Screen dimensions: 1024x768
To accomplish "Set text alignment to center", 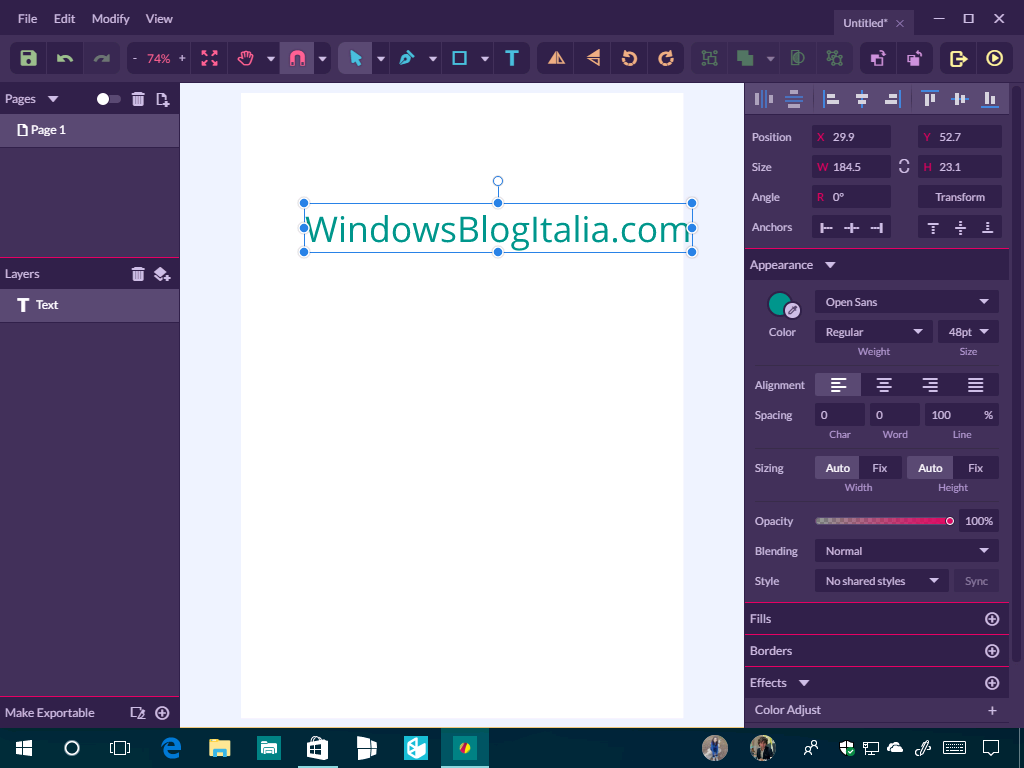I will [884, 385].
